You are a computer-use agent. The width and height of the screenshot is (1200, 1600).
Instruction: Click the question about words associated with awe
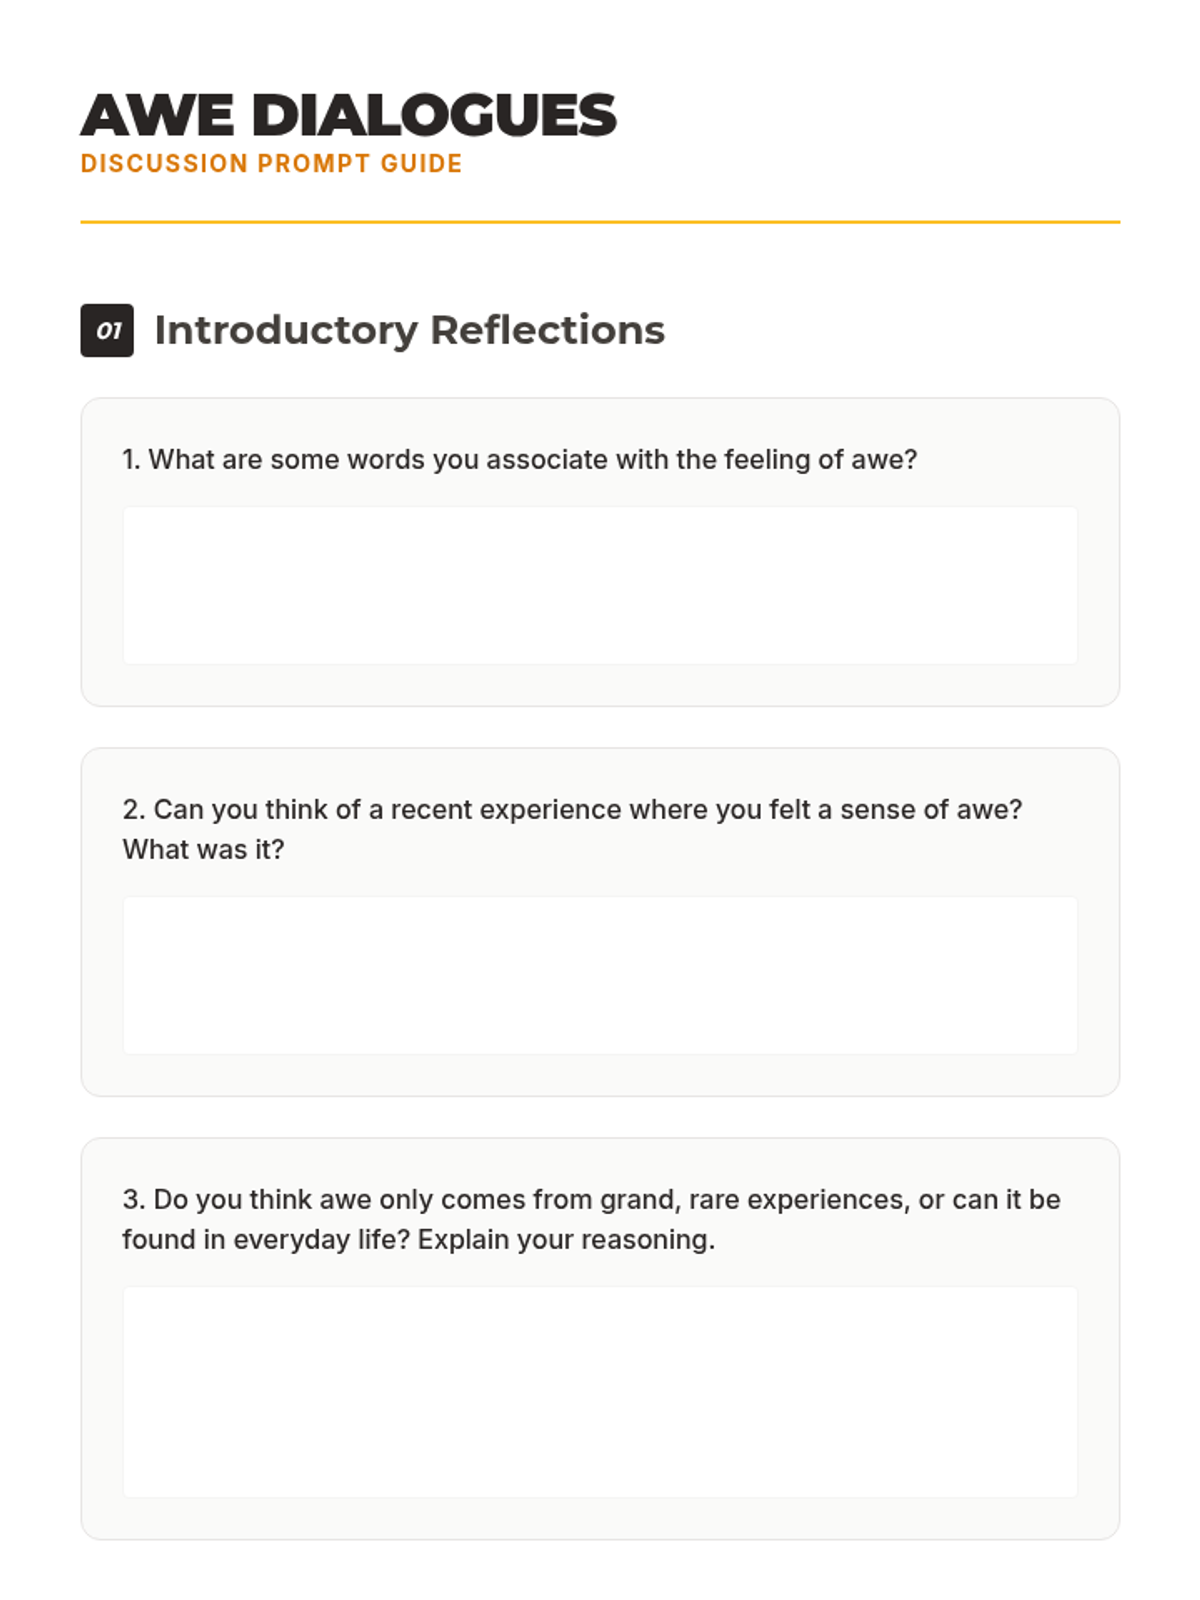[x=520, y=460]
